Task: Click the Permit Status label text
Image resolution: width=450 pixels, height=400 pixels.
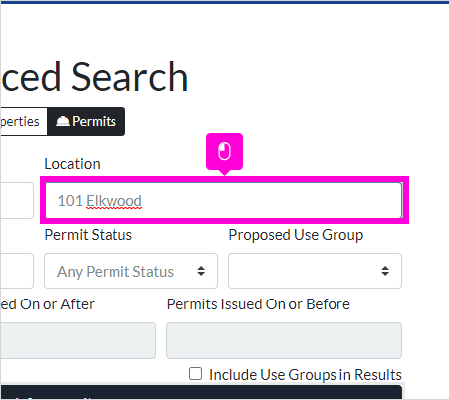Action: [x=88, y=235]
